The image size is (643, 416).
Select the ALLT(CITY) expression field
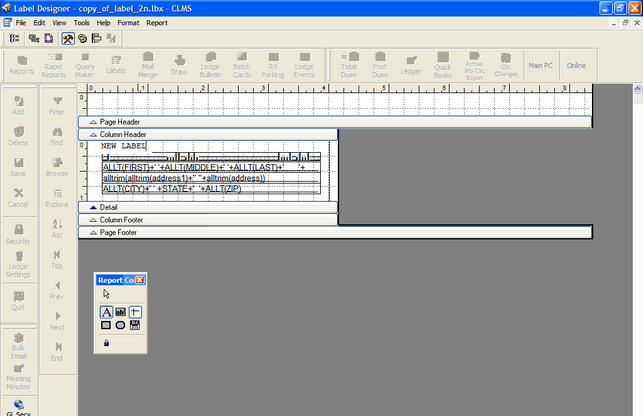pos(171,188)
